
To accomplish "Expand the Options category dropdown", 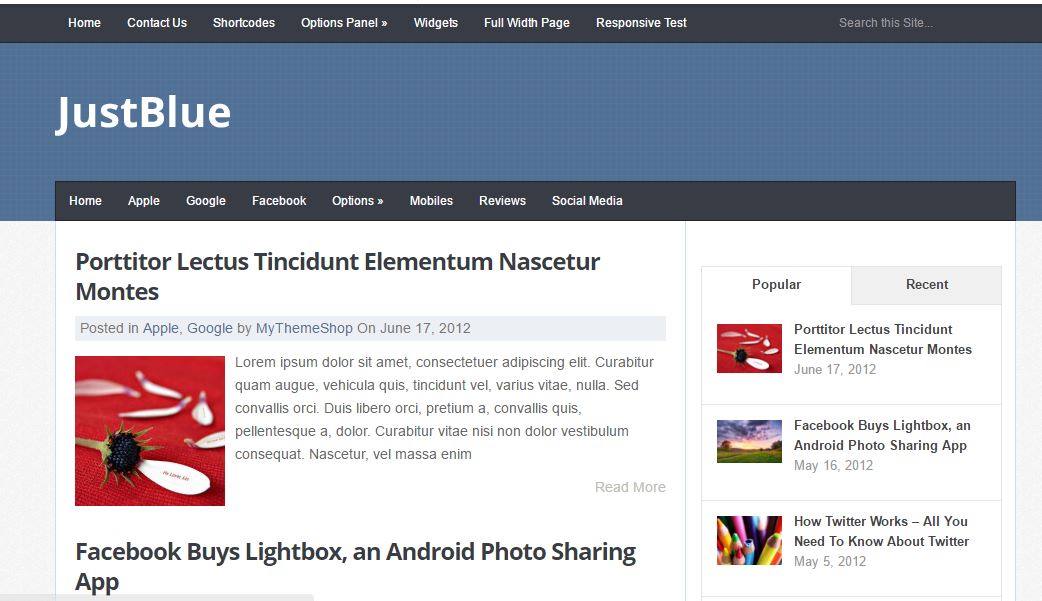I will pyautogui.click(x=357, y=201).
